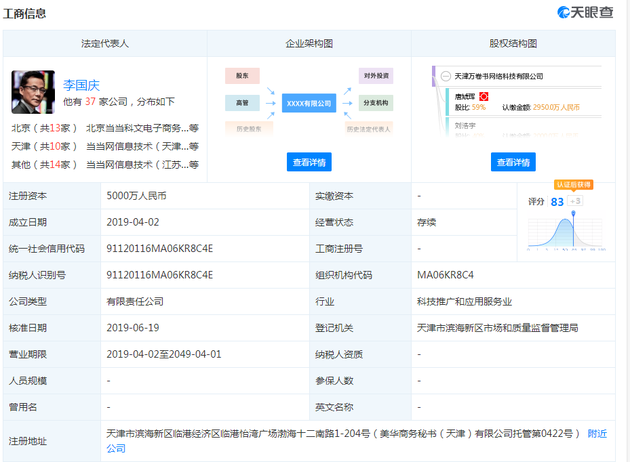Click the 认证后获得 orange badge

click(x=573, y=185)
